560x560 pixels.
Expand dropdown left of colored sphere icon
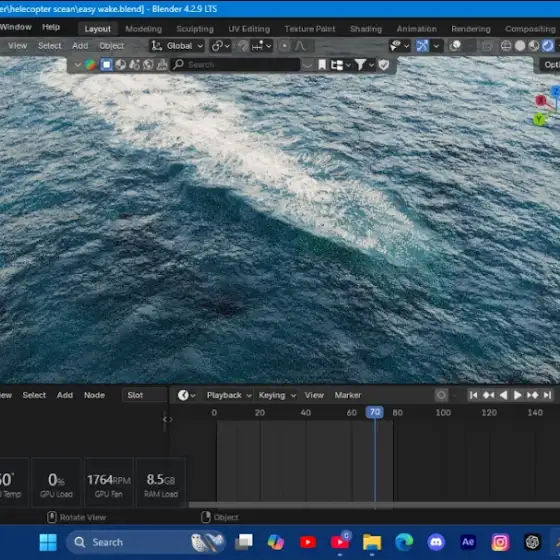[77, 65]
